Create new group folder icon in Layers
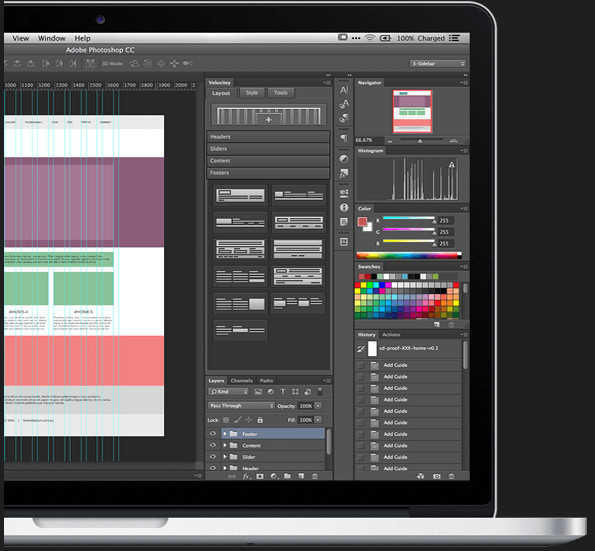 [287, 476]
